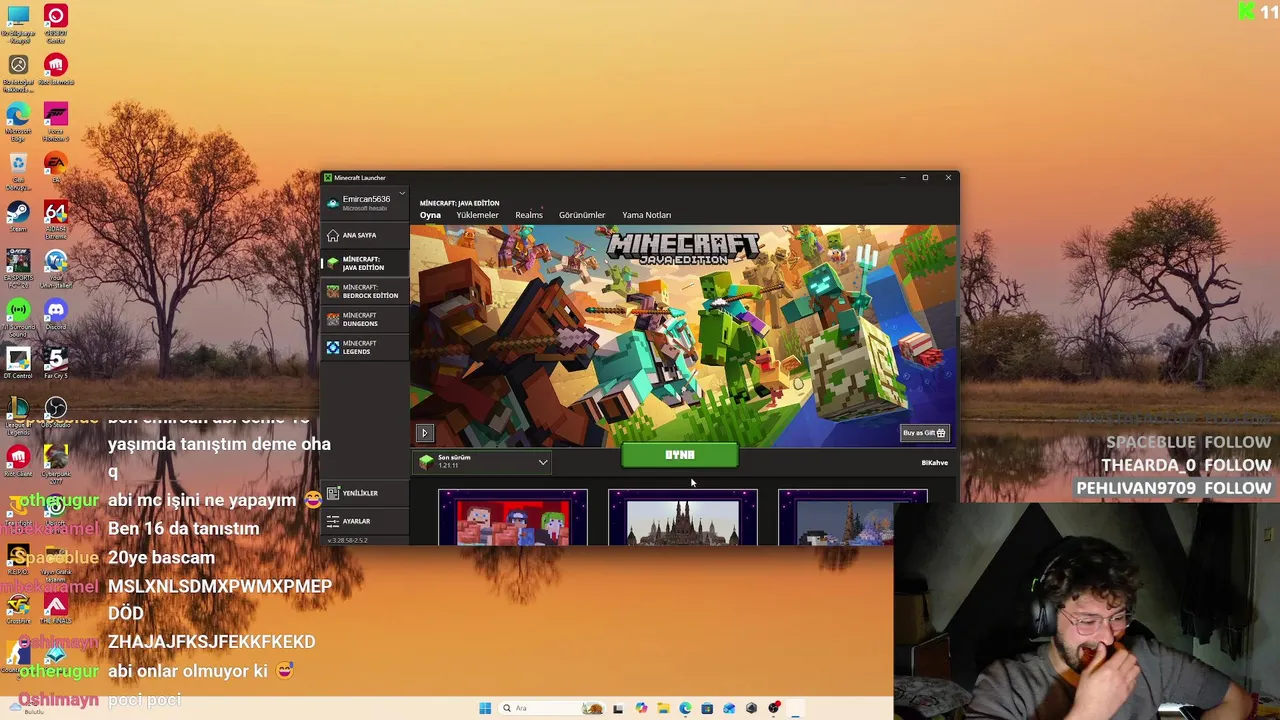Open the DT Control desktop shortcut
The width and height of the screenshot is (1280, 720).
tap(17, 364)
